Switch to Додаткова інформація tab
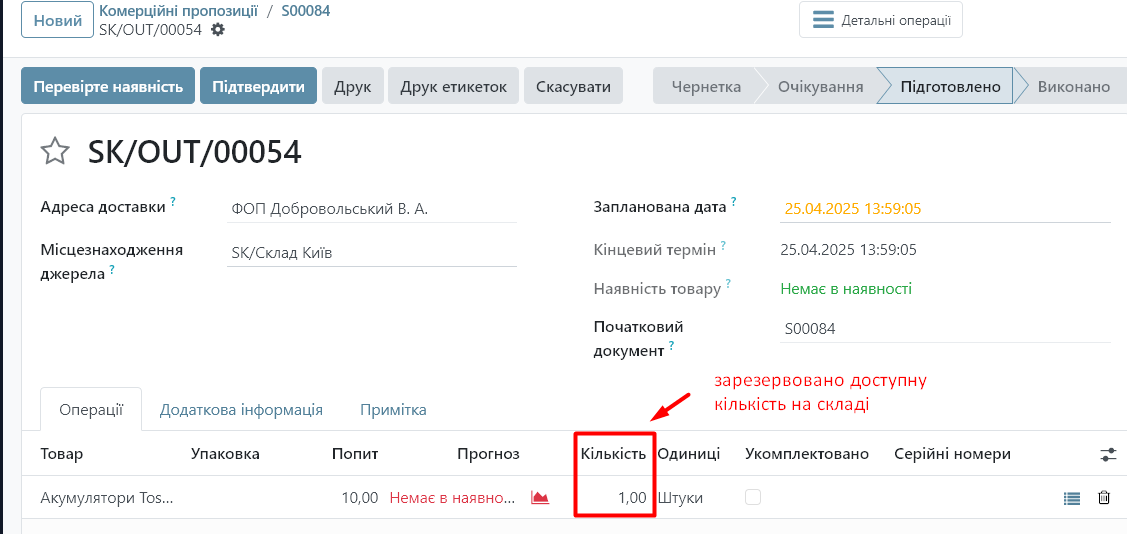Image resolution: width=1127 pixels, height=534 pixels. pyautogui.click(x=241, y=409)
